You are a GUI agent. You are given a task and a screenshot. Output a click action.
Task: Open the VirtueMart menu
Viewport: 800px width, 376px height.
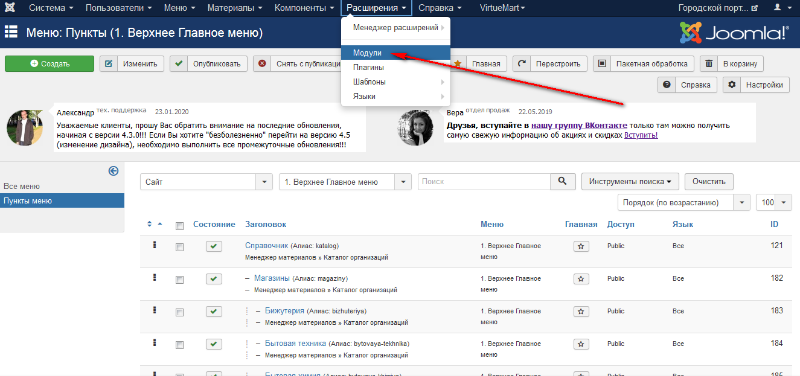[x=502, y=8]
